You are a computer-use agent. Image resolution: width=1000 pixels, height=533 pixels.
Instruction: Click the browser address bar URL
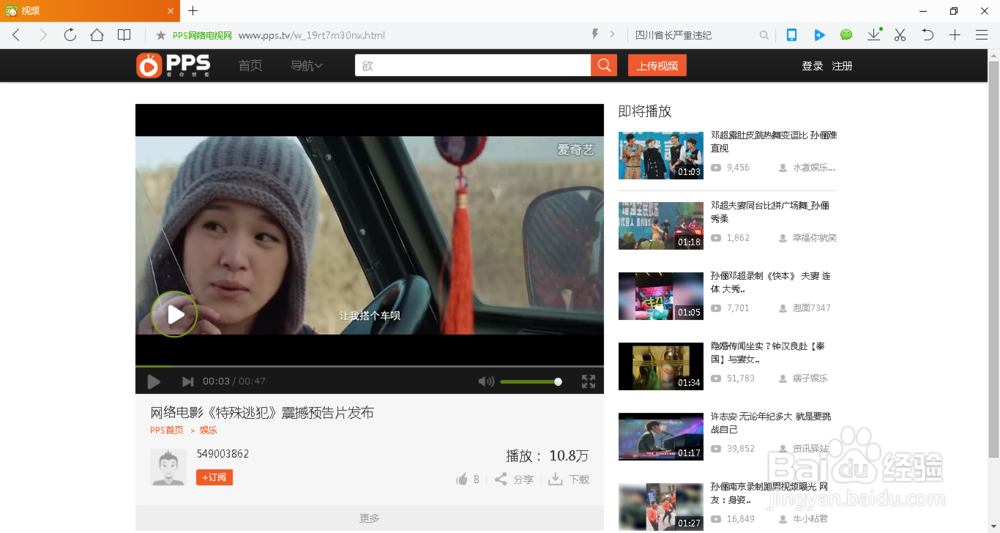[x=311, y=35]
